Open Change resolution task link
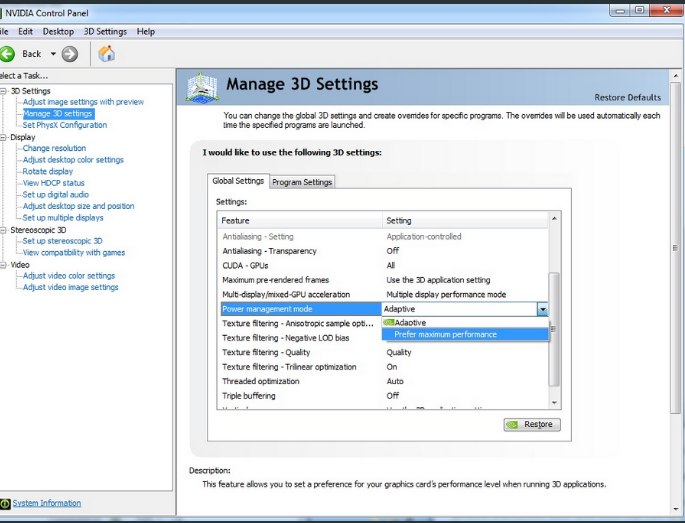Image resolution: width=685 pixels, height=523 pixels. (54, 148)
